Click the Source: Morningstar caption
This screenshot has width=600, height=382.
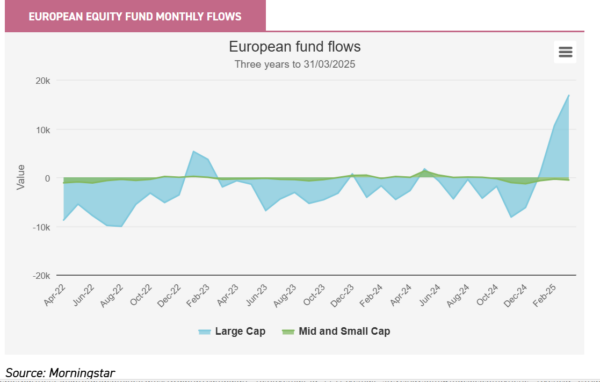tap(60, 373)
